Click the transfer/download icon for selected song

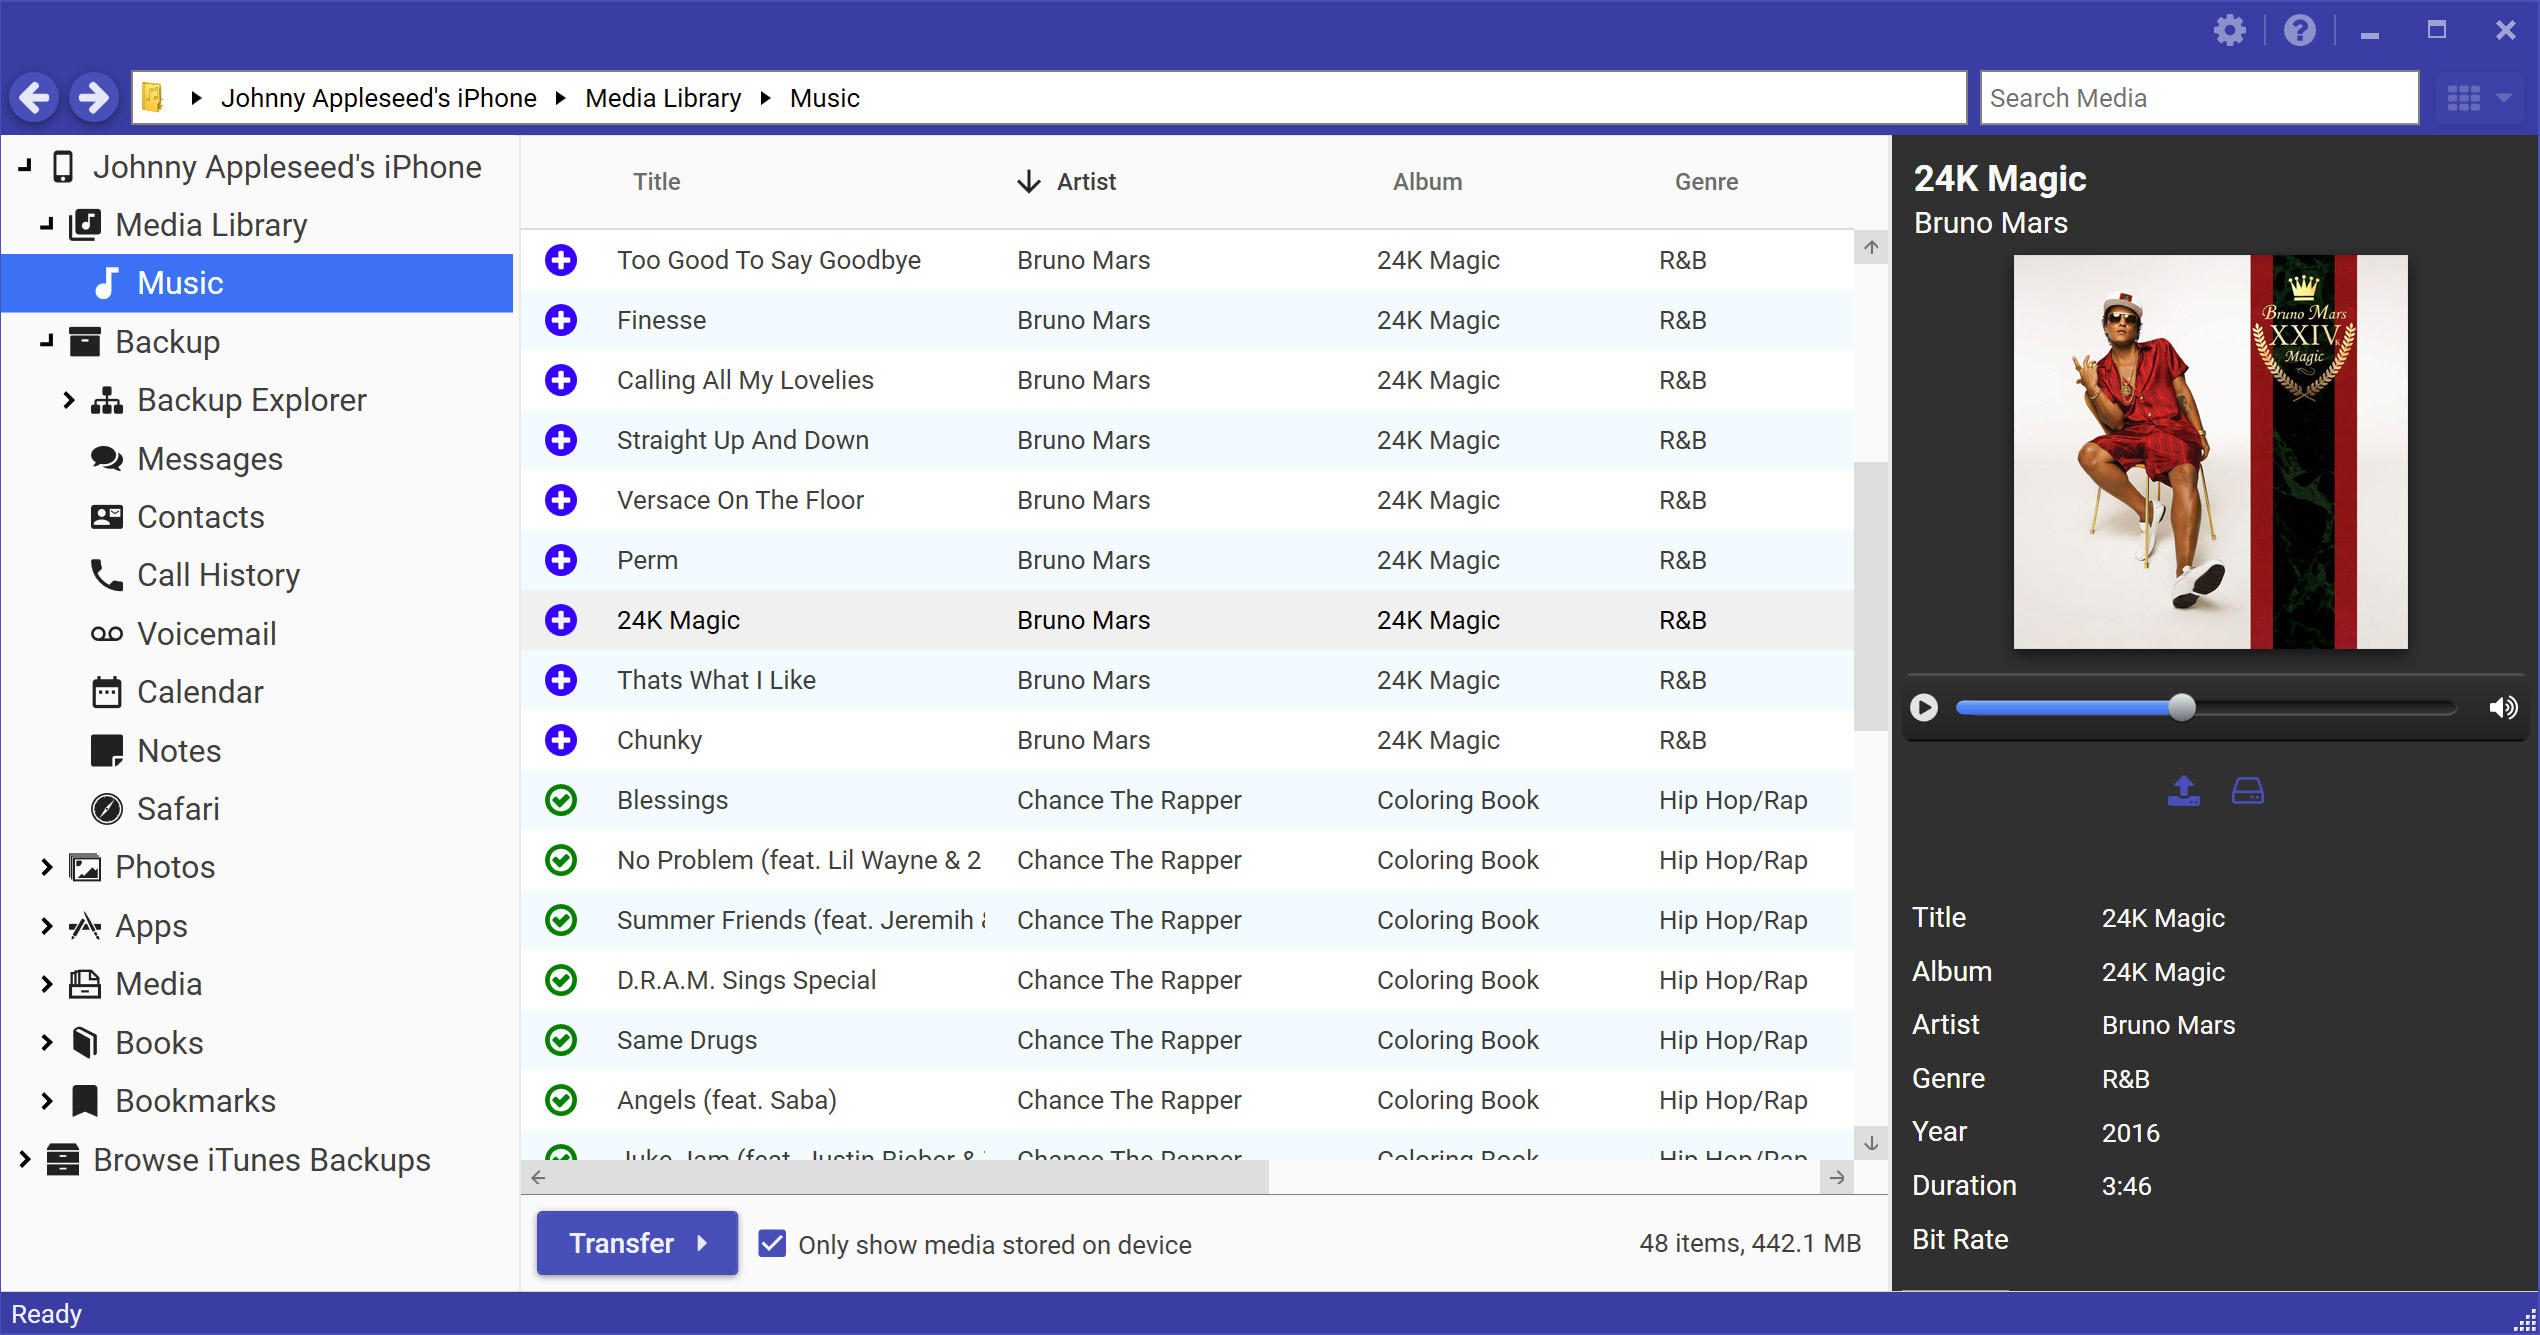click(2184, 791)
